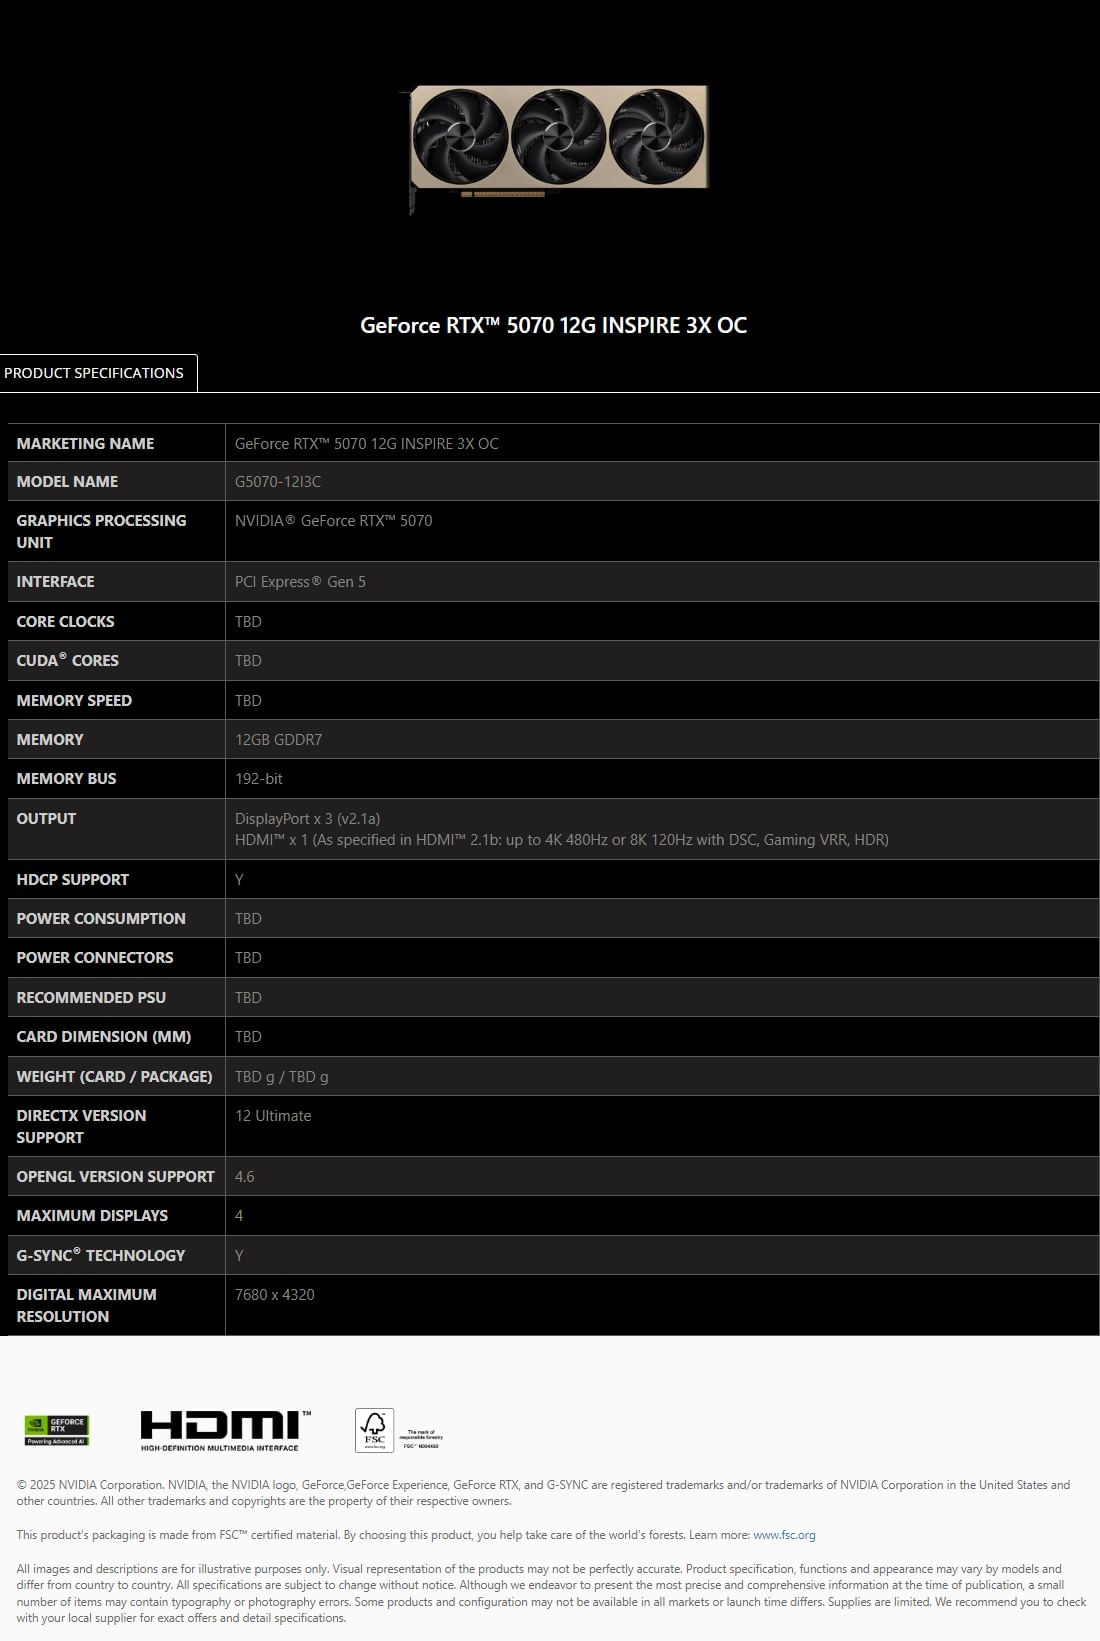The width and height of the screenshot is (1100, 1641).
Task: Select the Recommended PSU label
Action: pos(91,997)
